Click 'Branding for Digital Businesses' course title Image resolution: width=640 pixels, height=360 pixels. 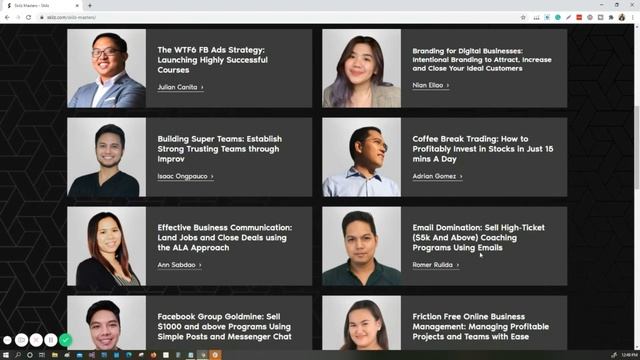482,60
